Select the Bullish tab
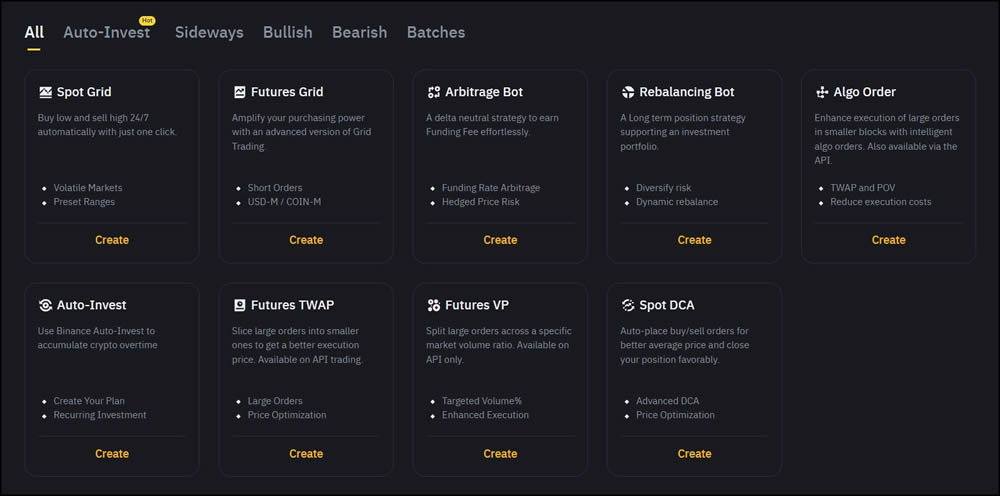 tap(287, 32)
